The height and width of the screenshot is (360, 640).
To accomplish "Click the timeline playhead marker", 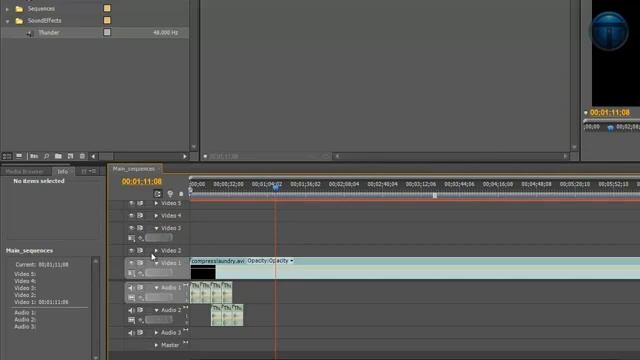I will coord(276,187).
